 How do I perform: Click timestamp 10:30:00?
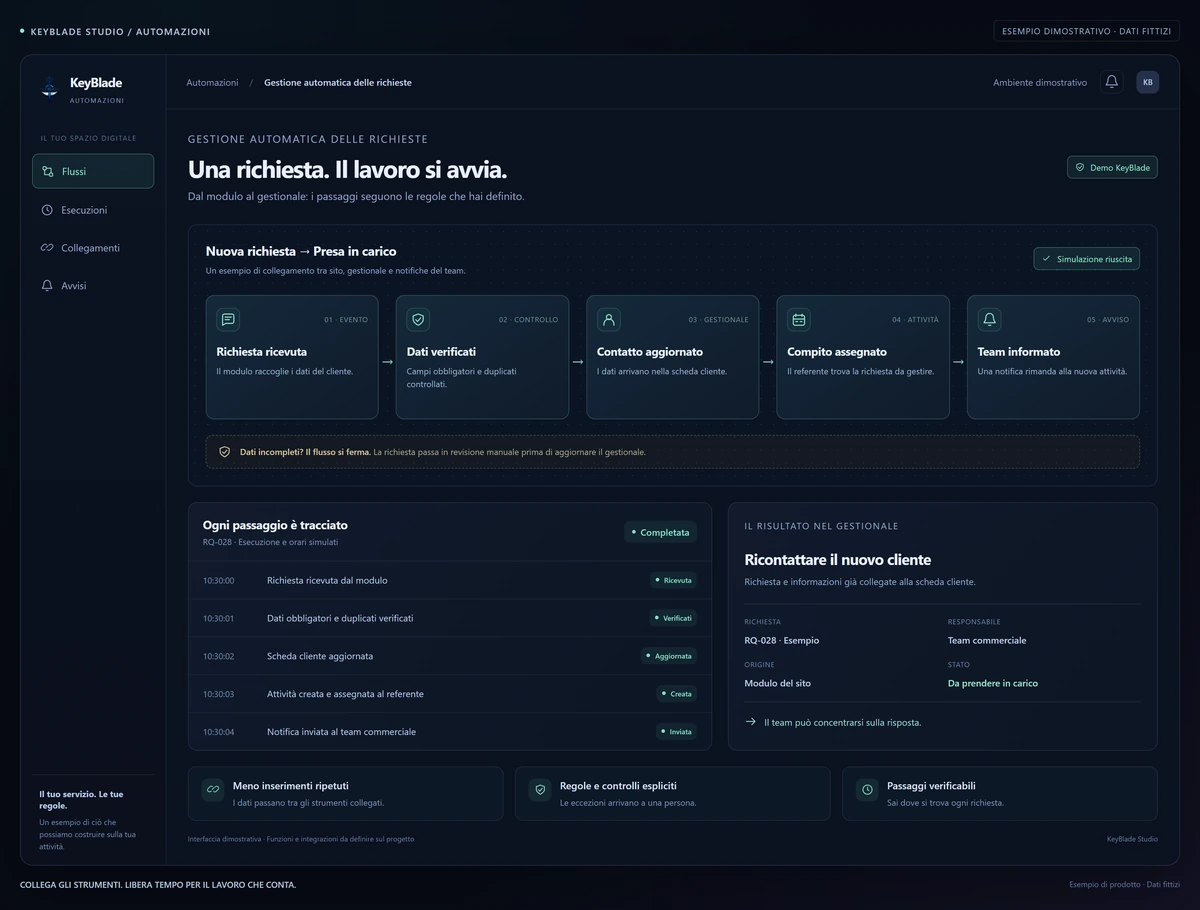218,580
